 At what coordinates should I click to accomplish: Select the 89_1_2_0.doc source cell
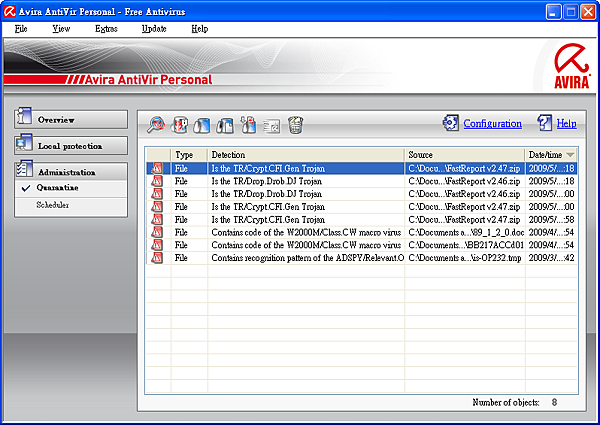(466, 232)
